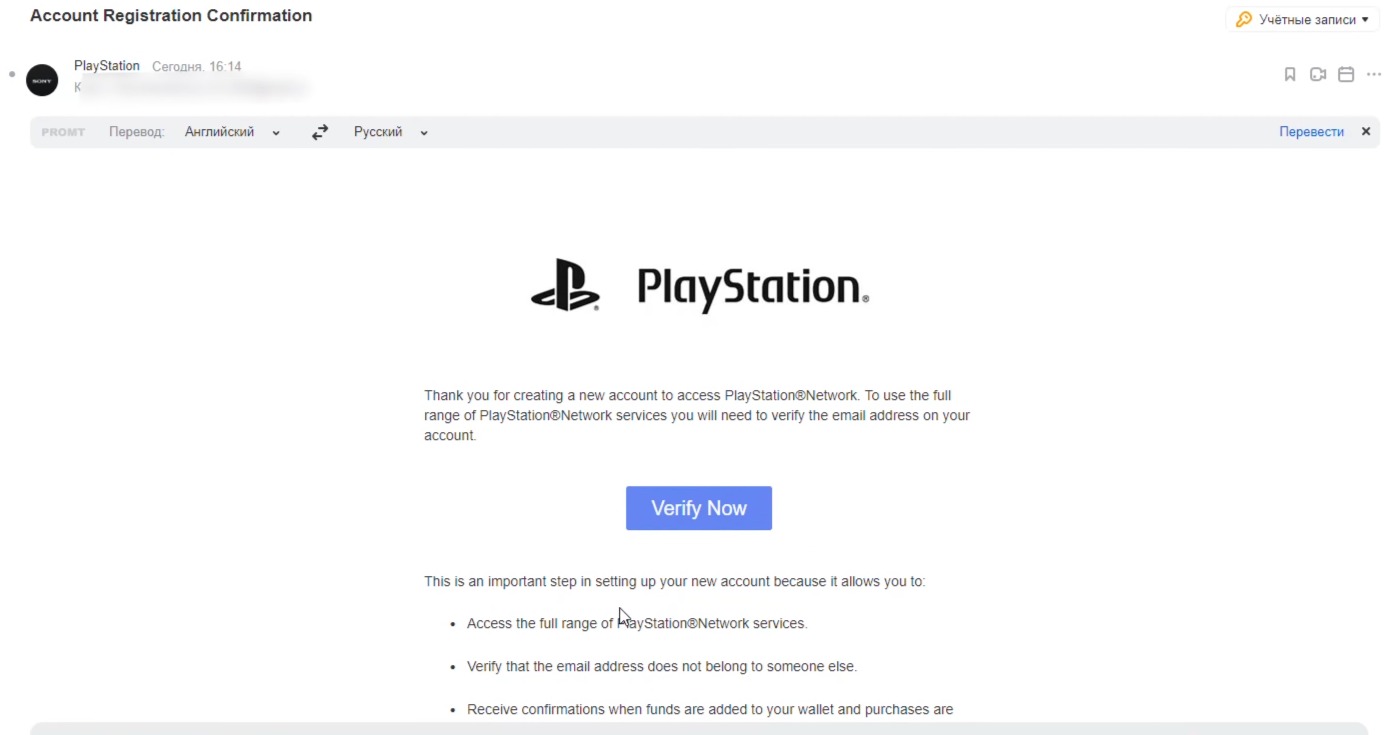Click the PlayStation sender name
This screenshot has height=735, width=1385.
tap(107, 66)
